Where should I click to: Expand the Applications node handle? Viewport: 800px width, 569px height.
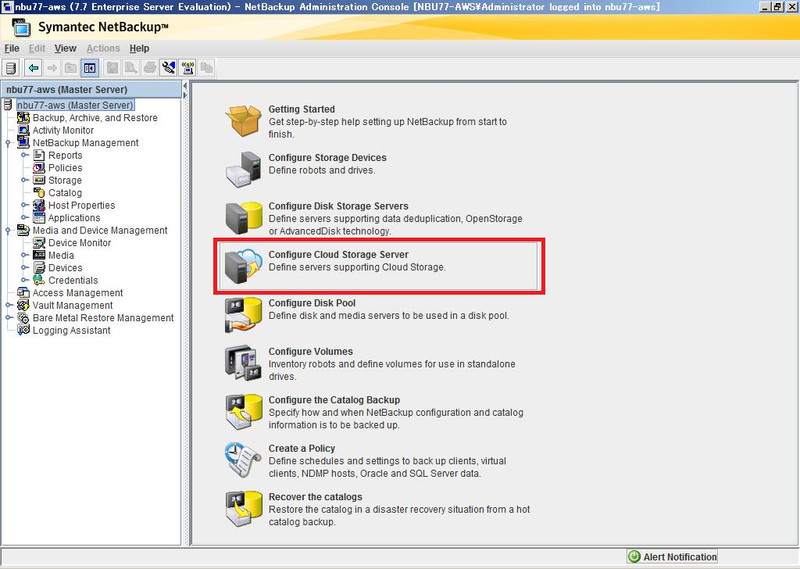[x=24, y=218]
